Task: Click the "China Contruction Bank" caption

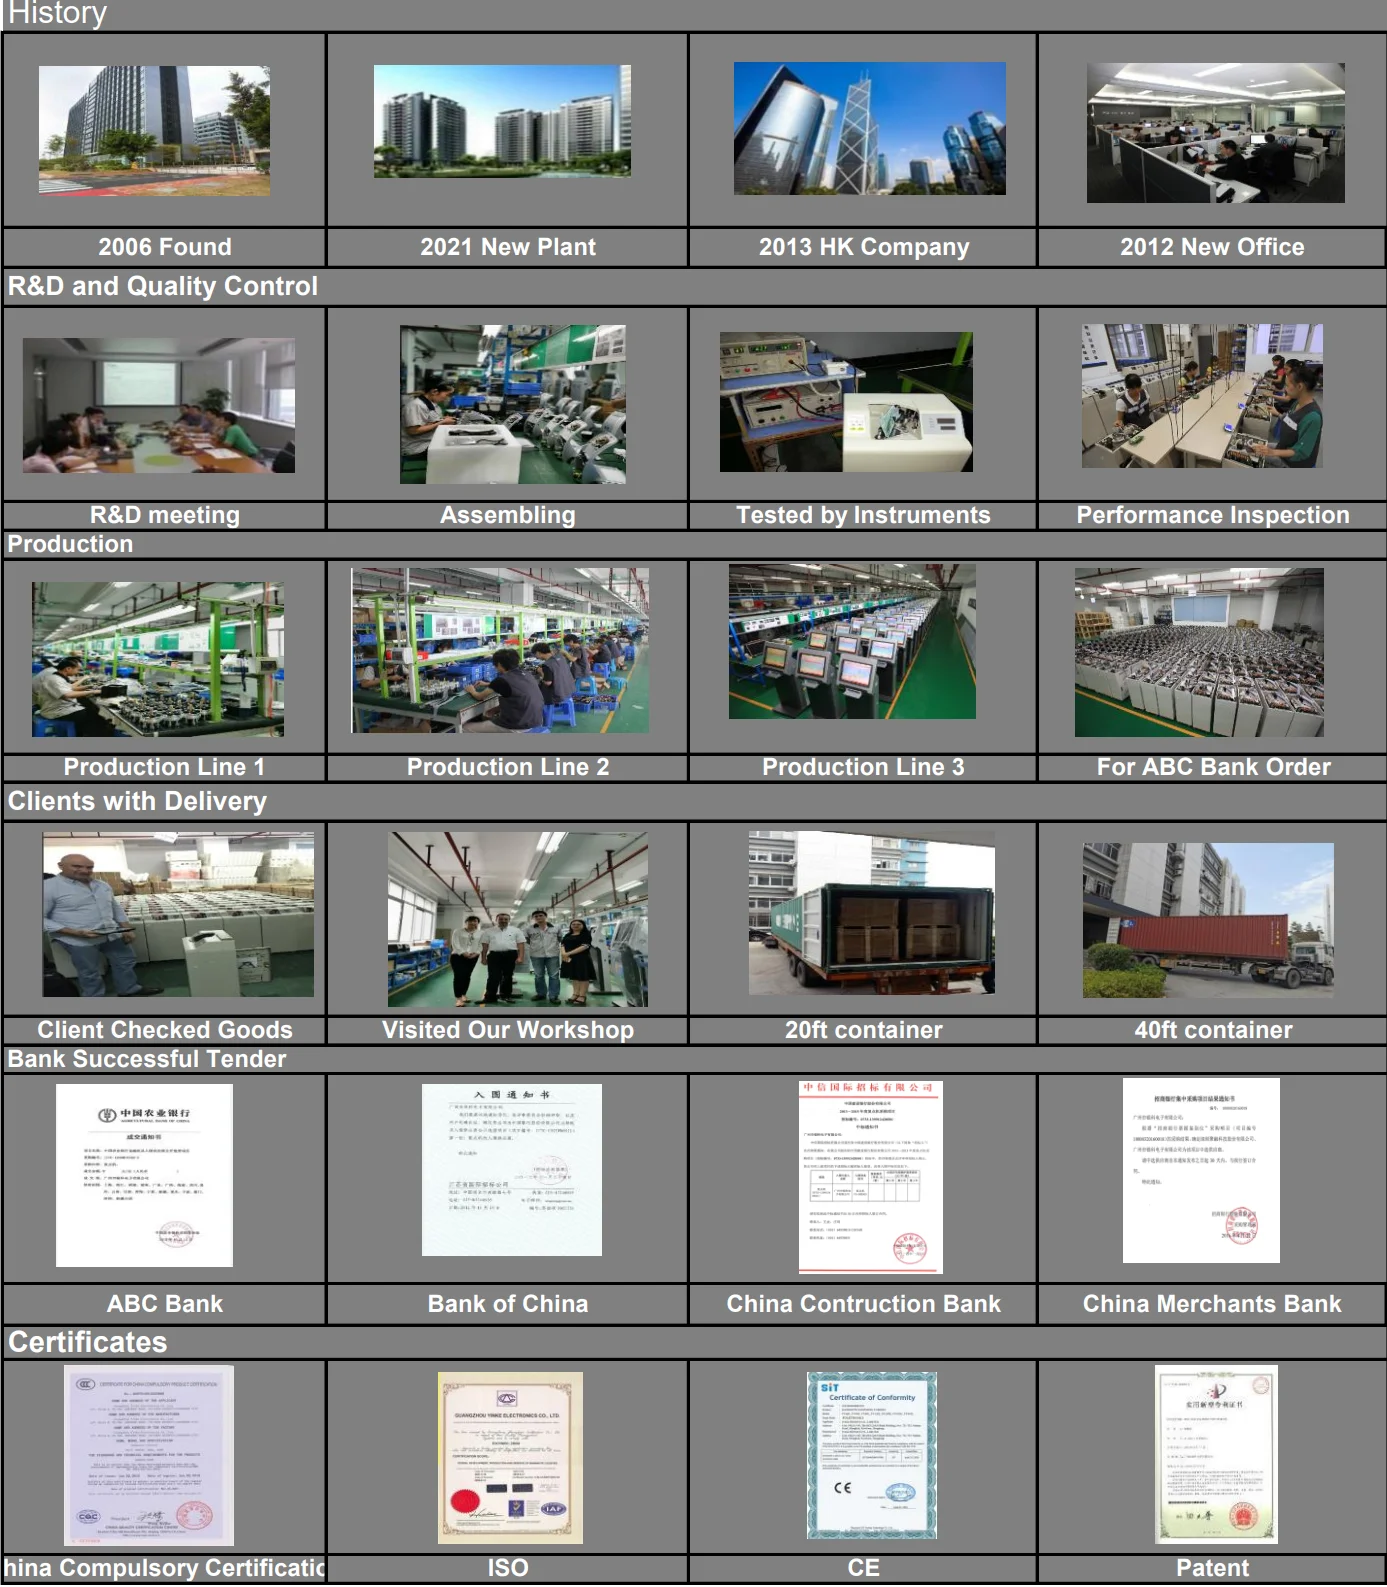Action: point(864,1304)
